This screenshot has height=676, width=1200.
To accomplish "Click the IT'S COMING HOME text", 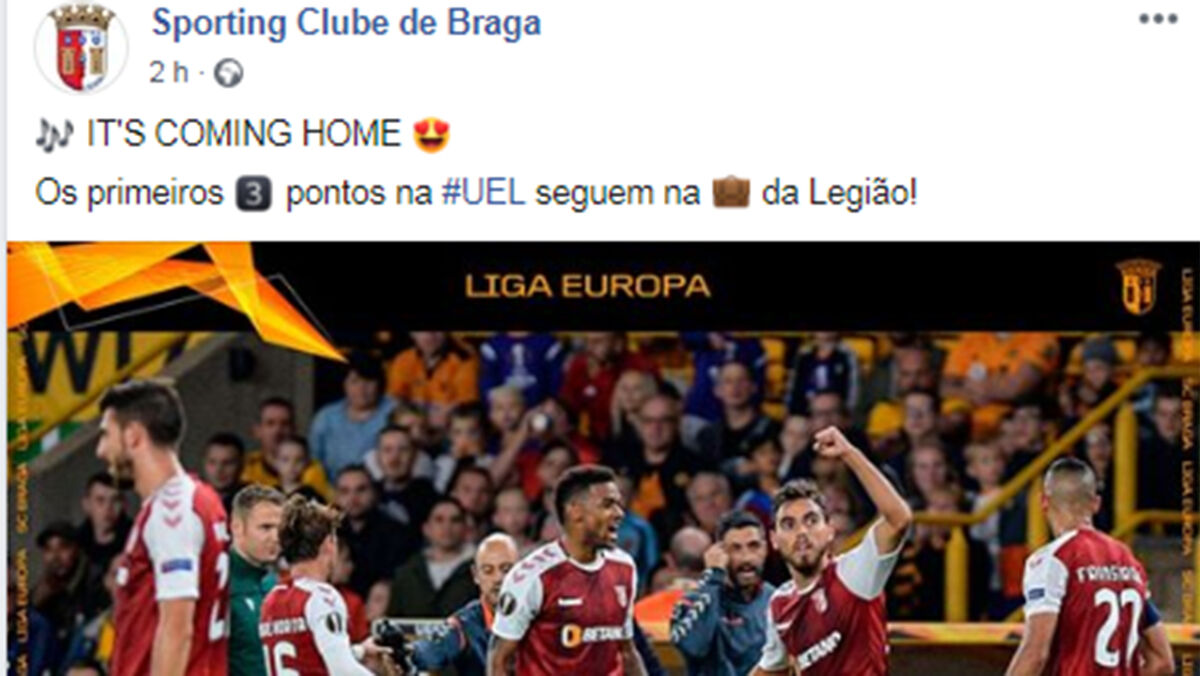I will pos(244,135).
